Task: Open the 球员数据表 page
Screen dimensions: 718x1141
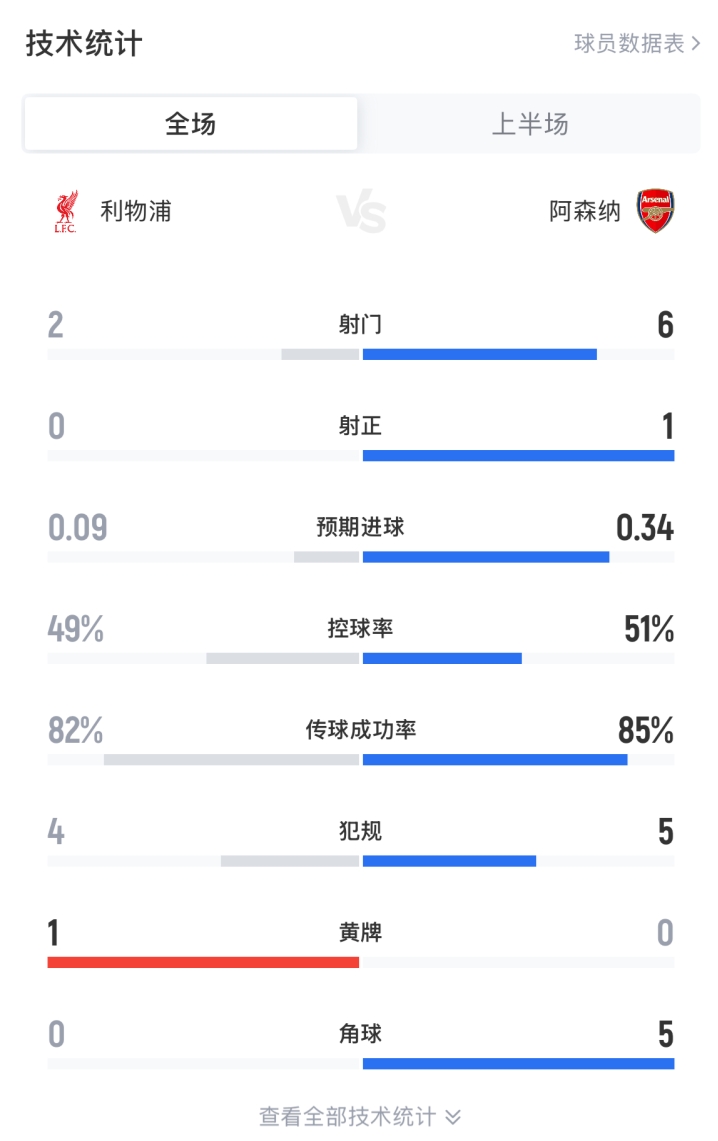Action: (x=630, y=42)
